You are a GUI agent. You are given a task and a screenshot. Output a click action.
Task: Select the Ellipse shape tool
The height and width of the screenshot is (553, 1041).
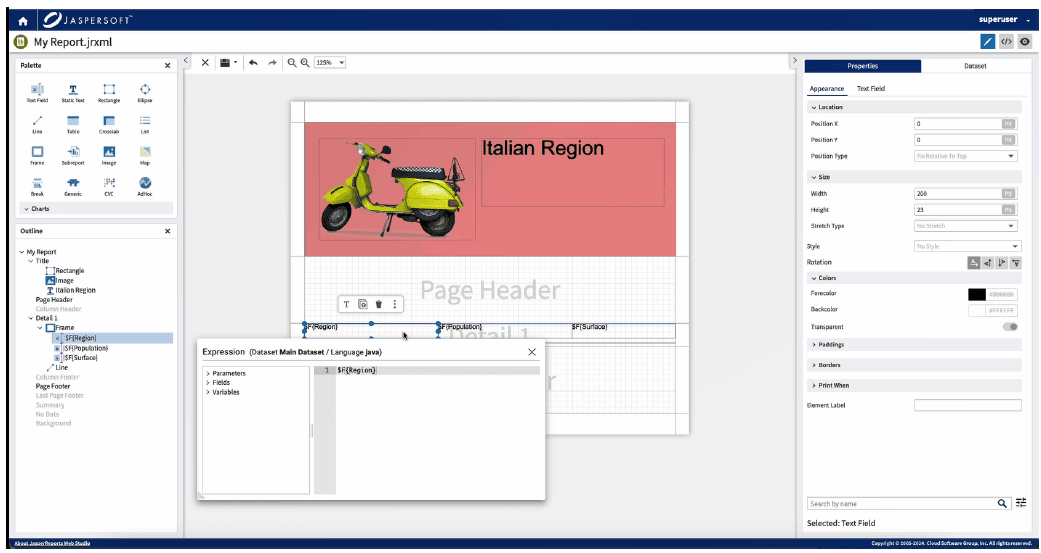[145, 93]
